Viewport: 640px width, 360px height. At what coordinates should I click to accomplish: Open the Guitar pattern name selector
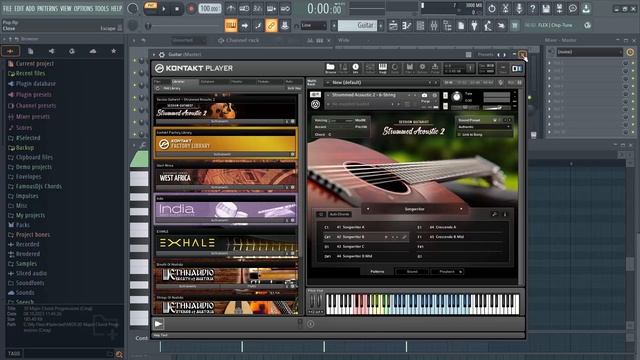(358, 26)
